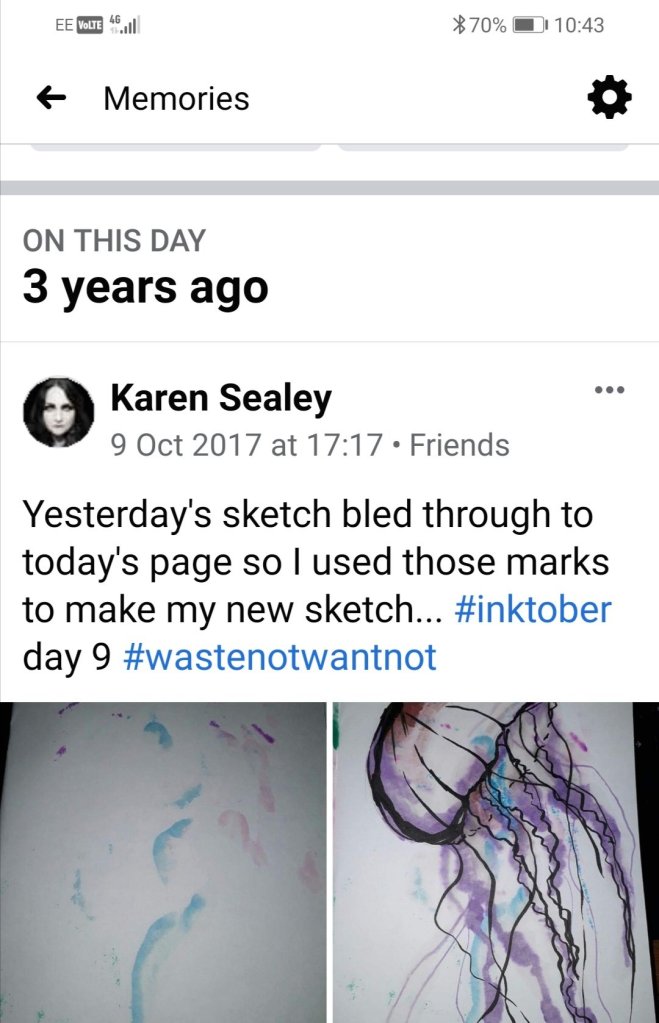
Task: Tap the battery indicator icon
Action: click(x=527, y=25)
